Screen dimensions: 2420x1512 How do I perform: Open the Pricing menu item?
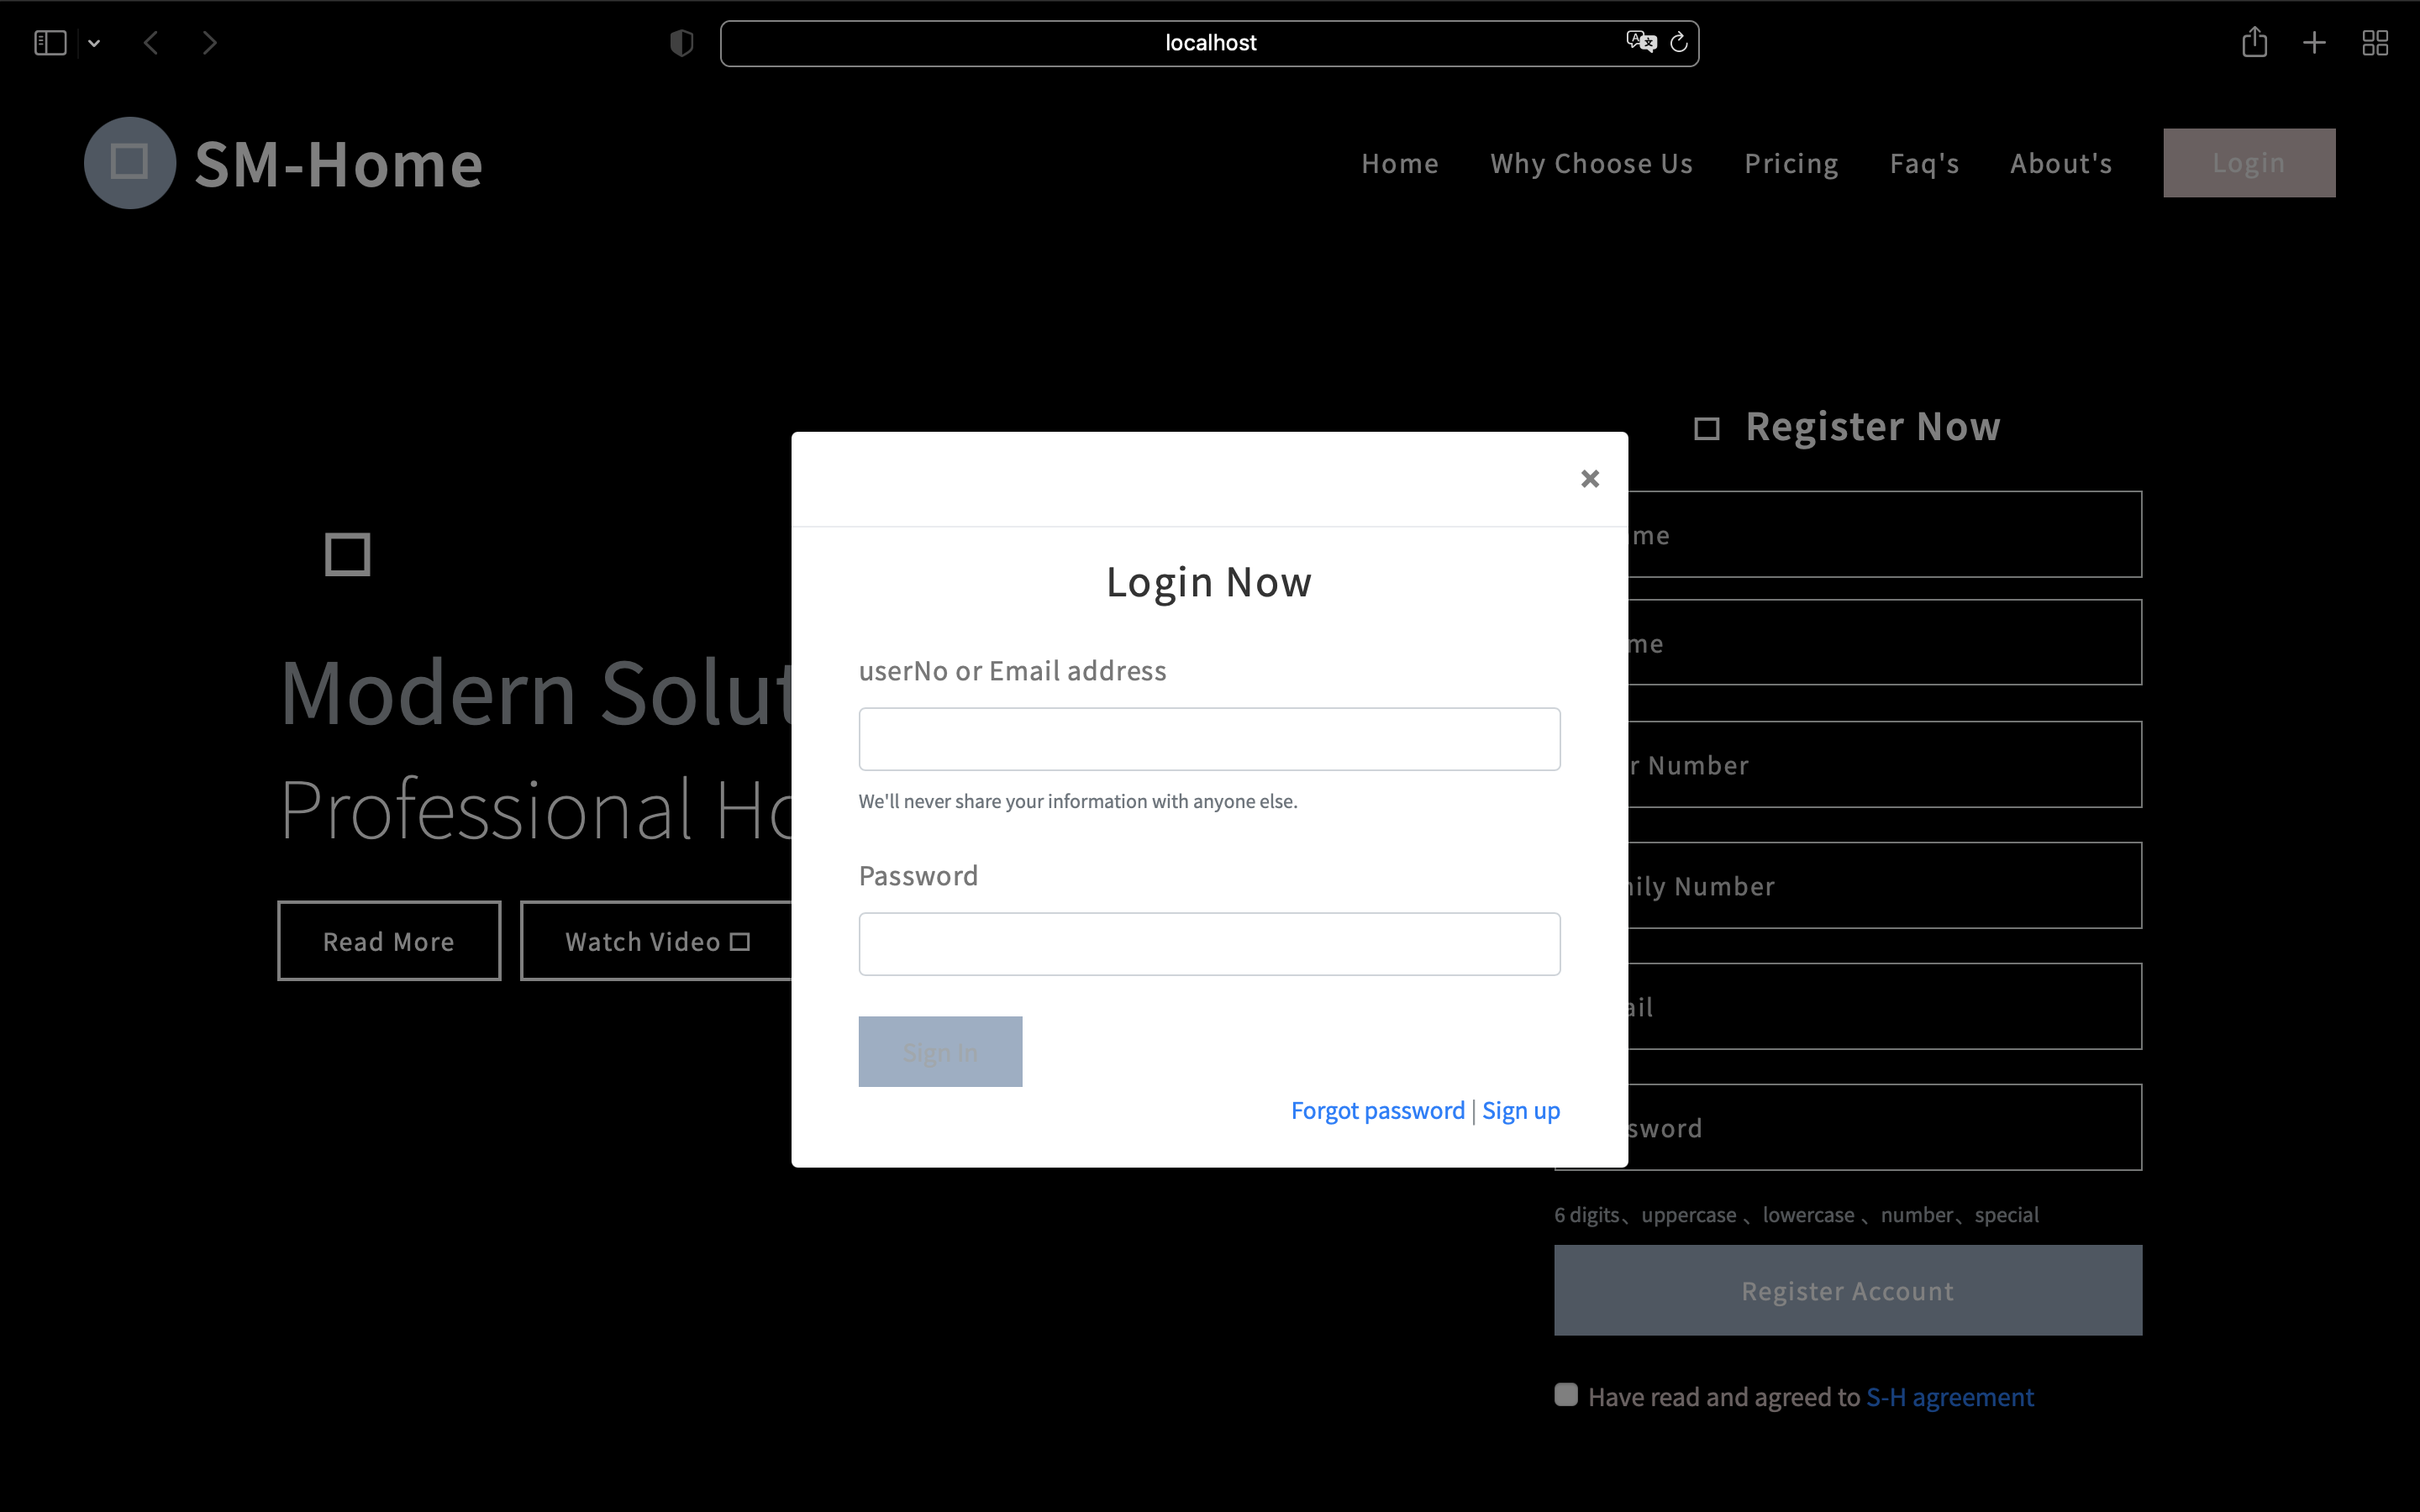pos(1791,163)
